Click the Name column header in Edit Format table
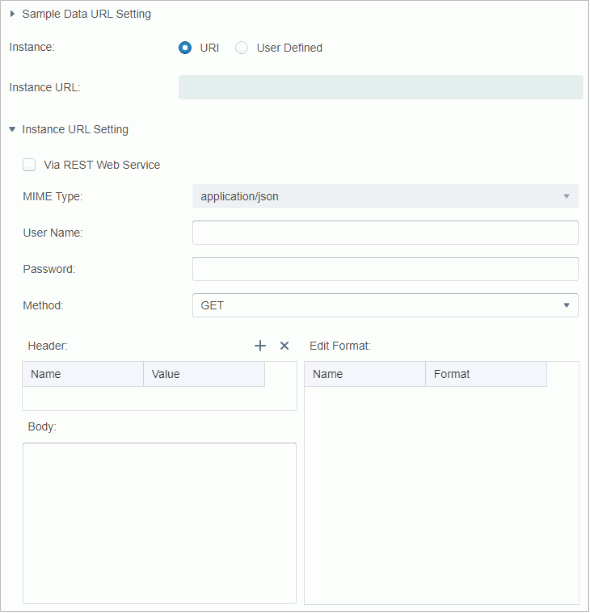 [x=365, y=374]
